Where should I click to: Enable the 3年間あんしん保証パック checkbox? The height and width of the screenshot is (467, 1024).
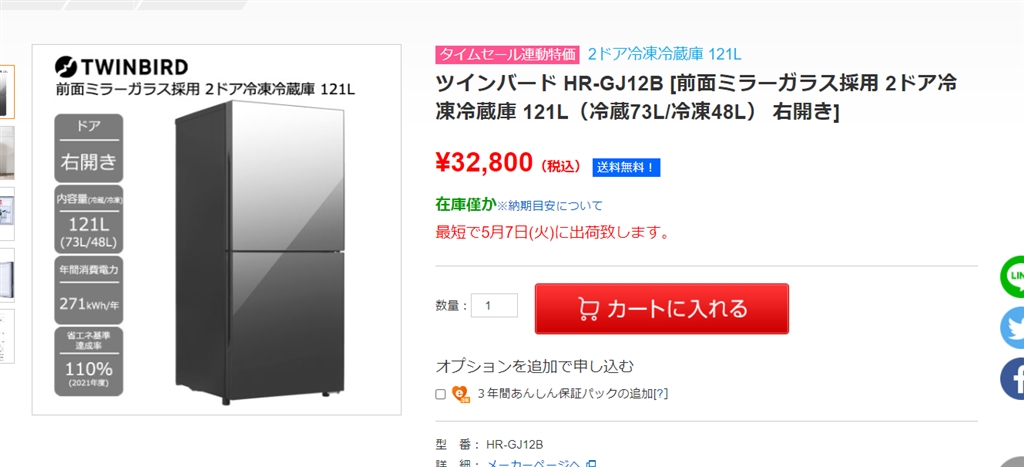coord(440,394)
